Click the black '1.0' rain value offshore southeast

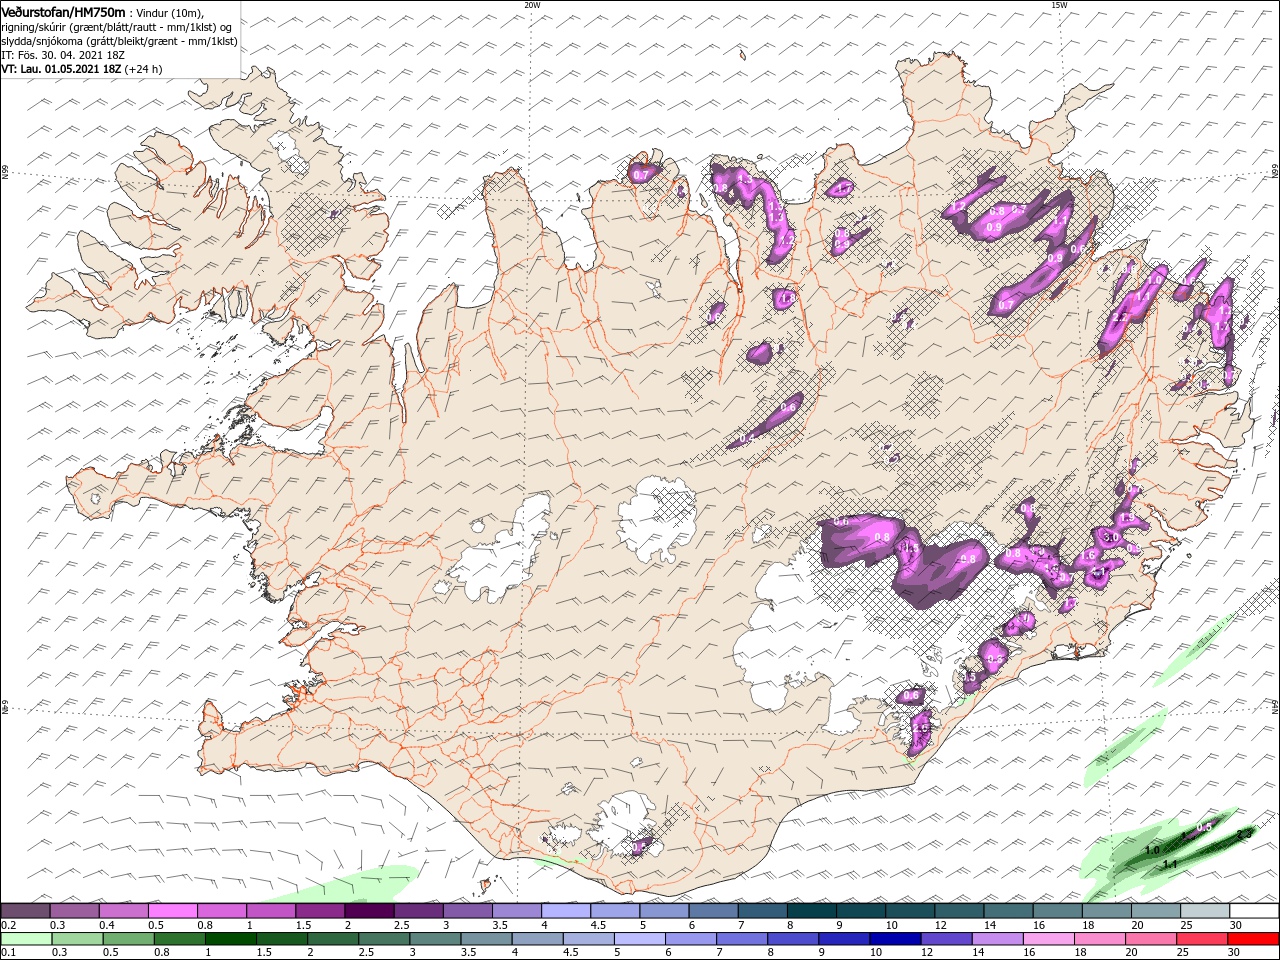pyautogui.click(x=1152, y=850)
